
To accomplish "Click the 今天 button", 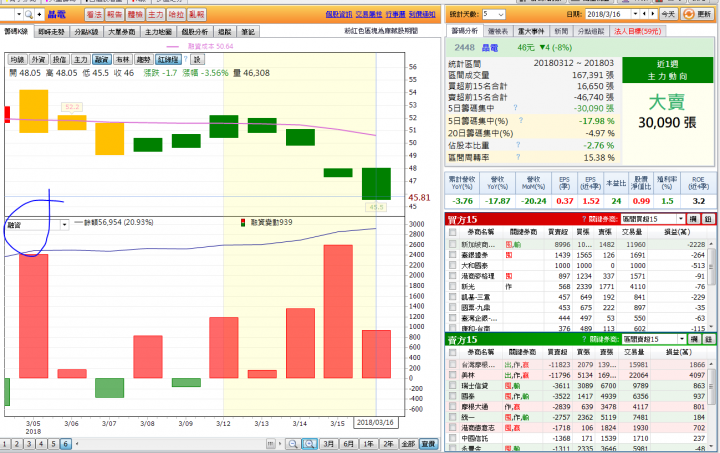I will click(x=668, y=14).
